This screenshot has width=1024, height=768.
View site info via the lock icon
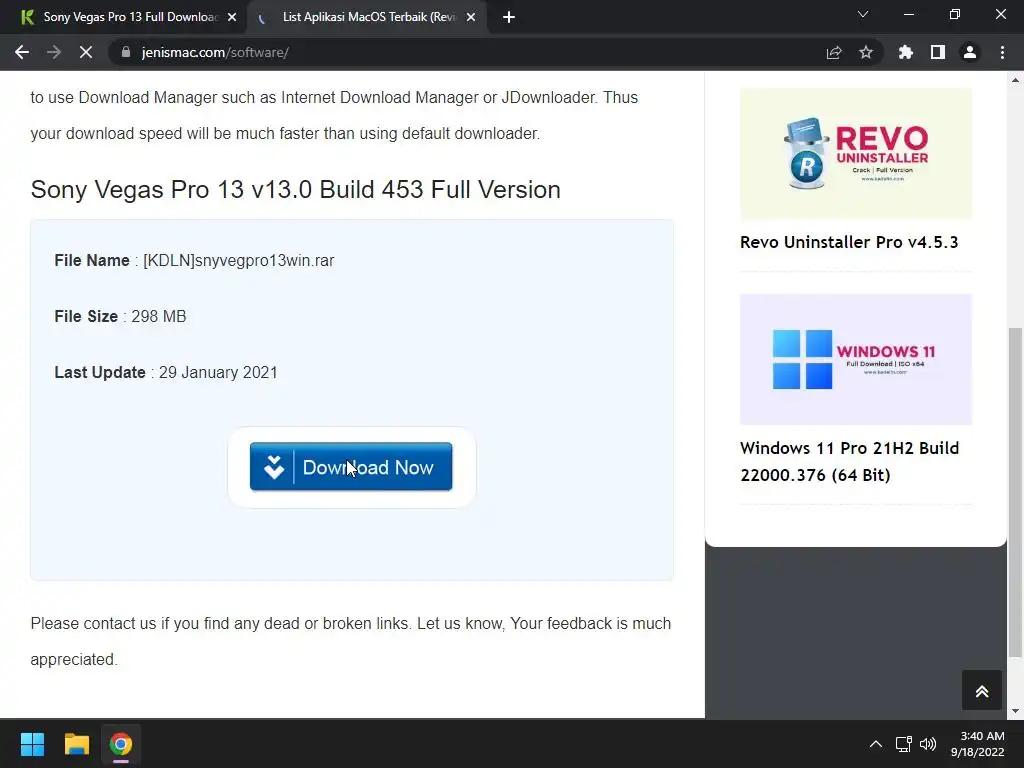(126, 52)
